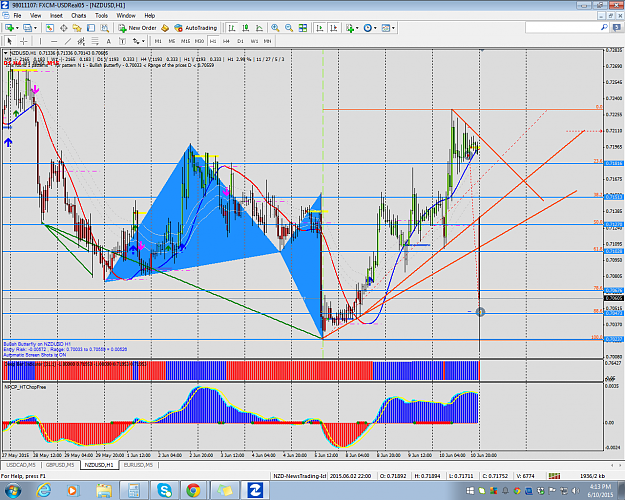Select the bar chart display icon

coord(232,28)
